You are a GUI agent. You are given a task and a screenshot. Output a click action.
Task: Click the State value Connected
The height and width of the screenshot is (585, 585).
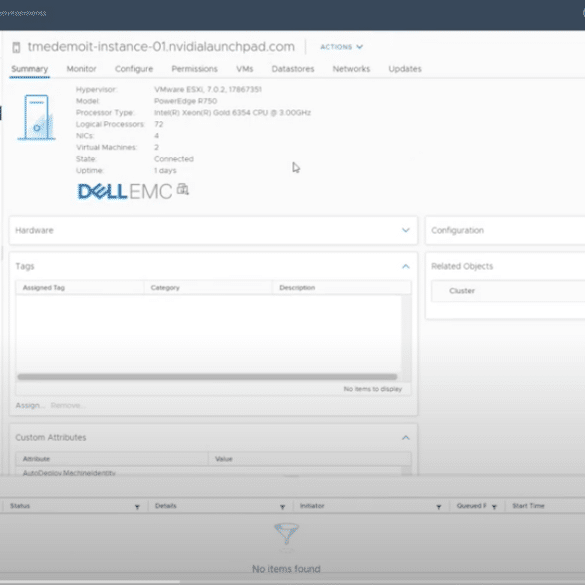[173, 159]
